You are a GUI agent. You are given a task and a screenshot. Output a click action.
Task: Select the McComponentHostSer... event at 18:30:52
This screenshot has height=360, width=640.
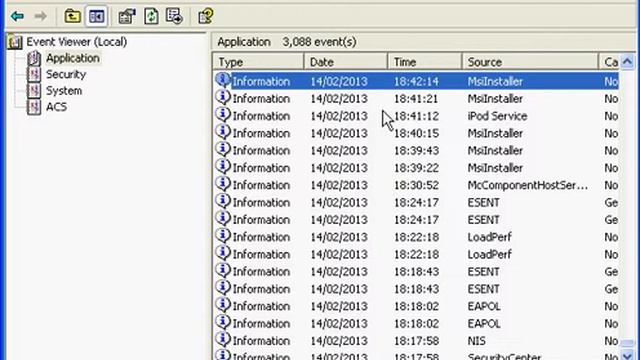(x=416, y=185)
